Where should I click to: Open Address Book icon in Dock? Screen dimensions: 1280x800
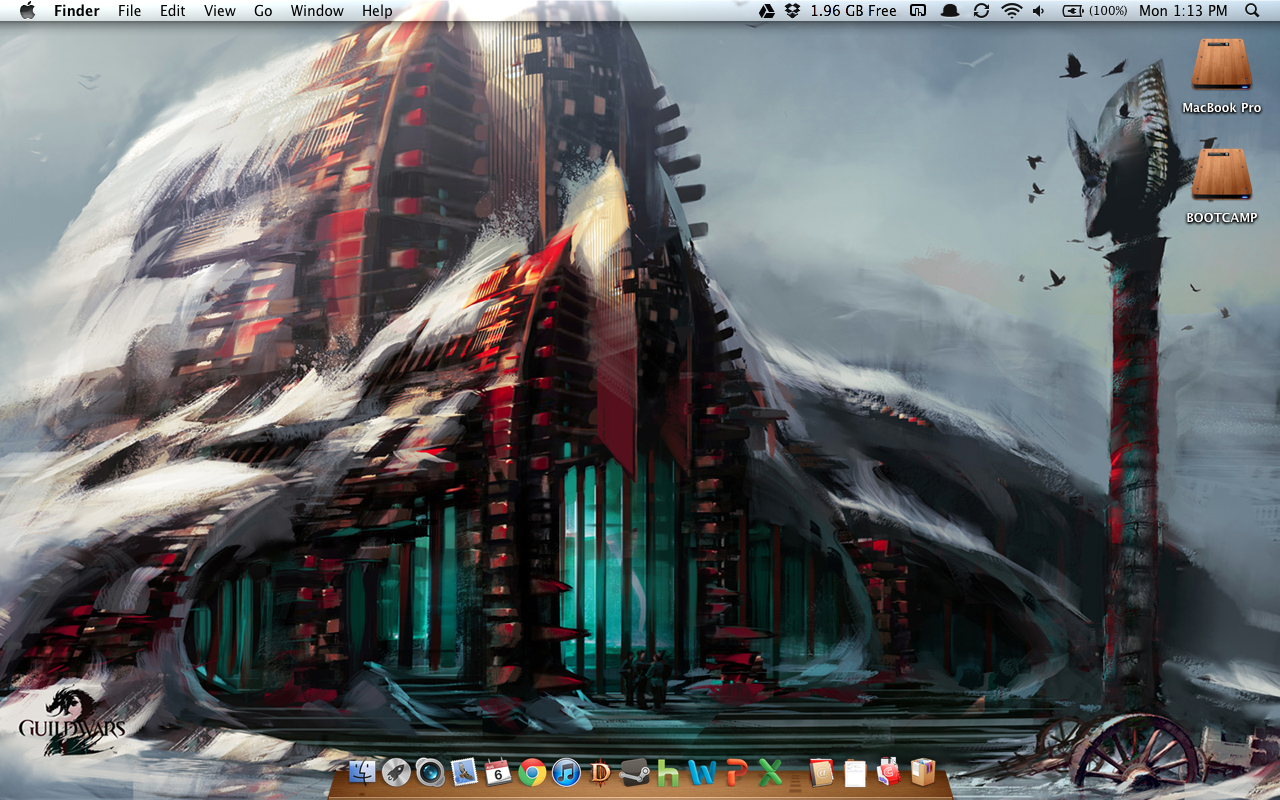coord(821,772)
